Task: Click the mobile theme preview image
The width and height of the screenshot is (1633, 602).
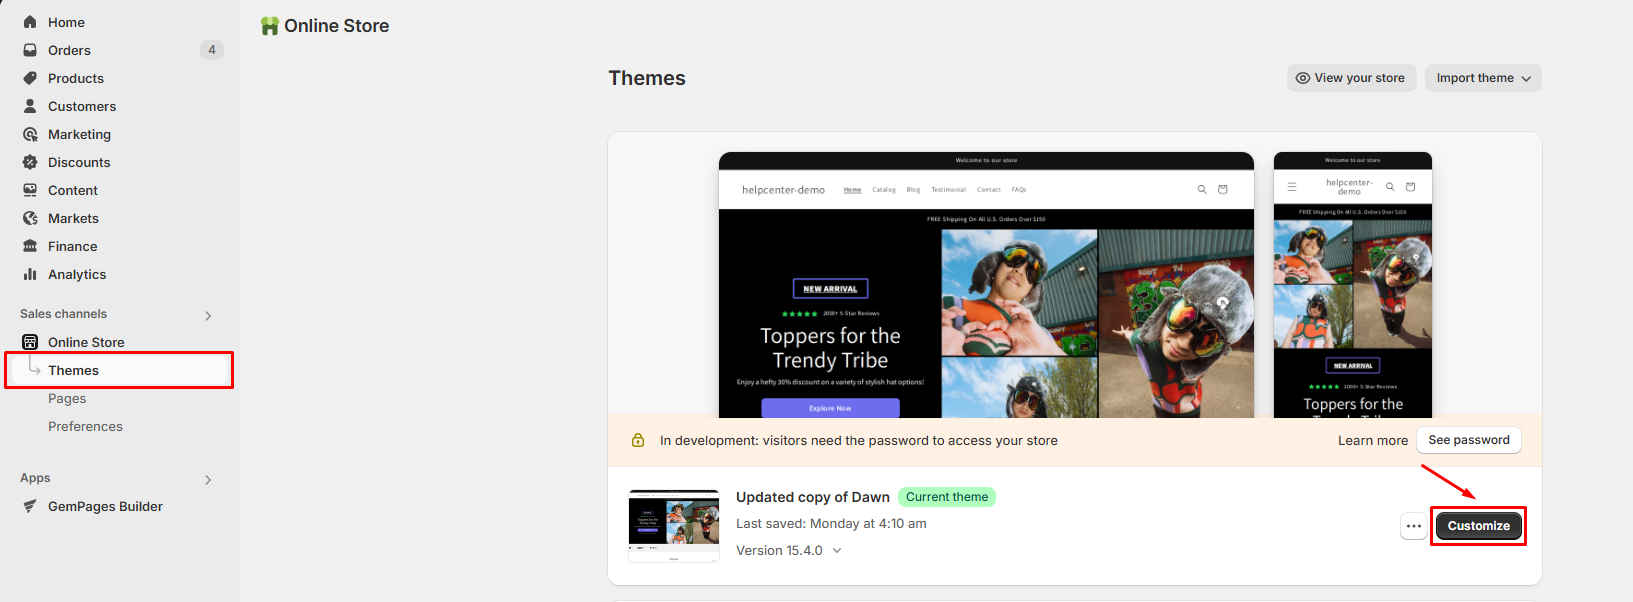Action: [1352, 285]
